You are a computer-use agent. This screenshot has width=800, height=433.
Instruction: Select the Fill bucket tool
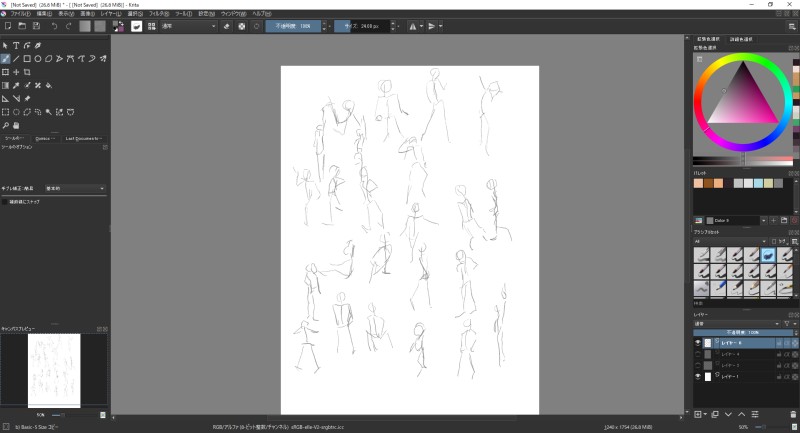[49, 85]
